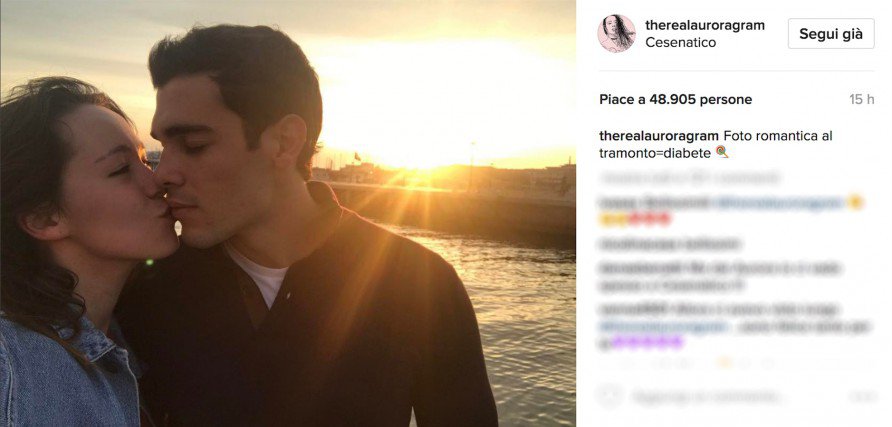View the list of 48.905 people who liked
This screenshot has height=427, width=892.
675,99
